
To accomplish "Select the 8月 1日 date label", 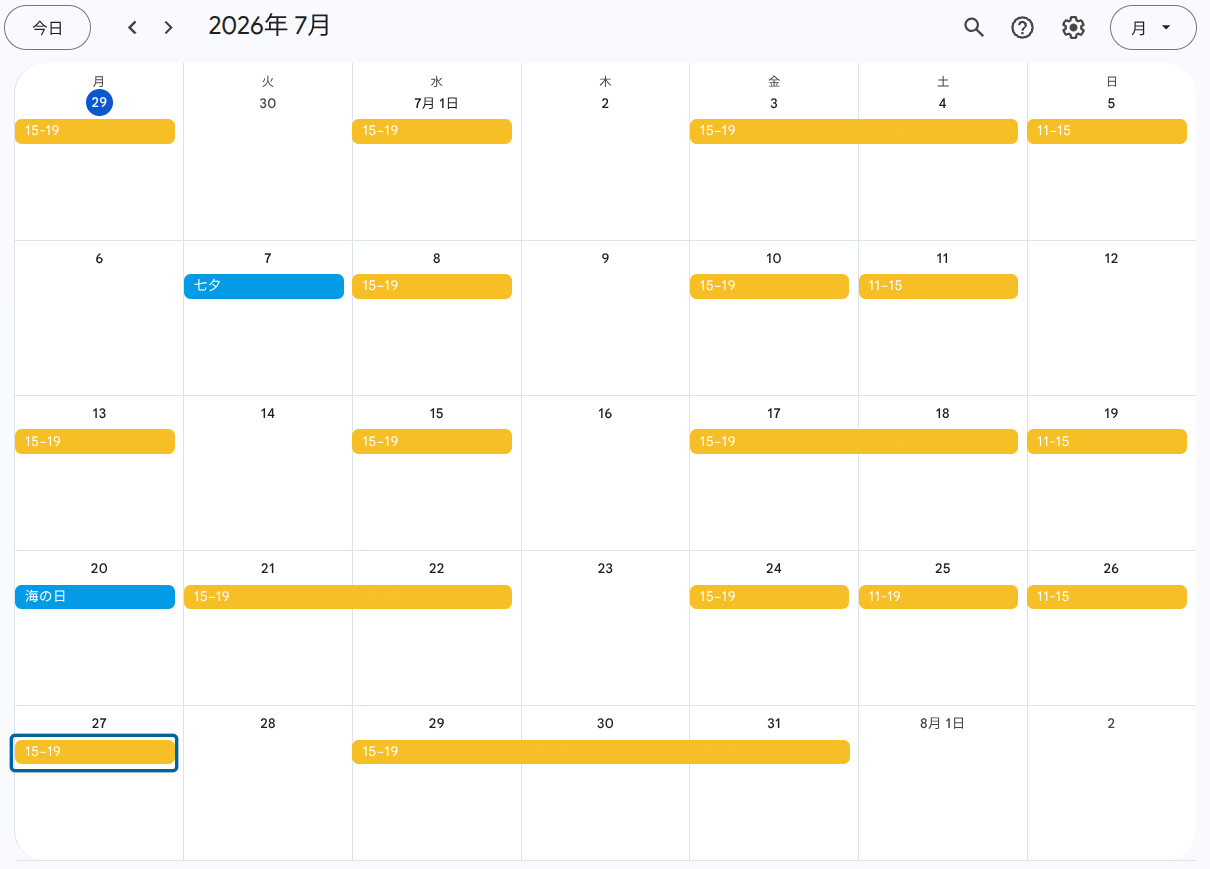I will [942, 723].
